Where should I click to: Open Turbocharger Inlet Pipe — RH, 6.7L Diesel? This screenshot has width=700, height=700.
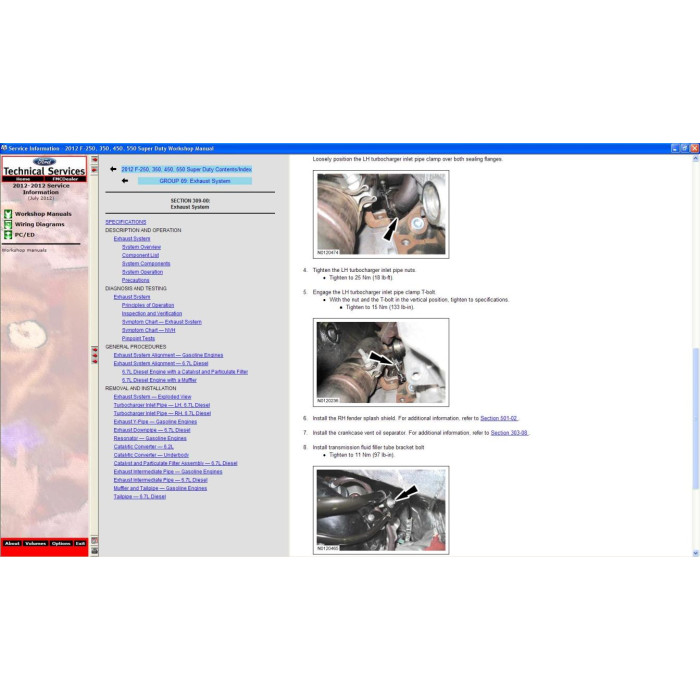coord(162,413)
